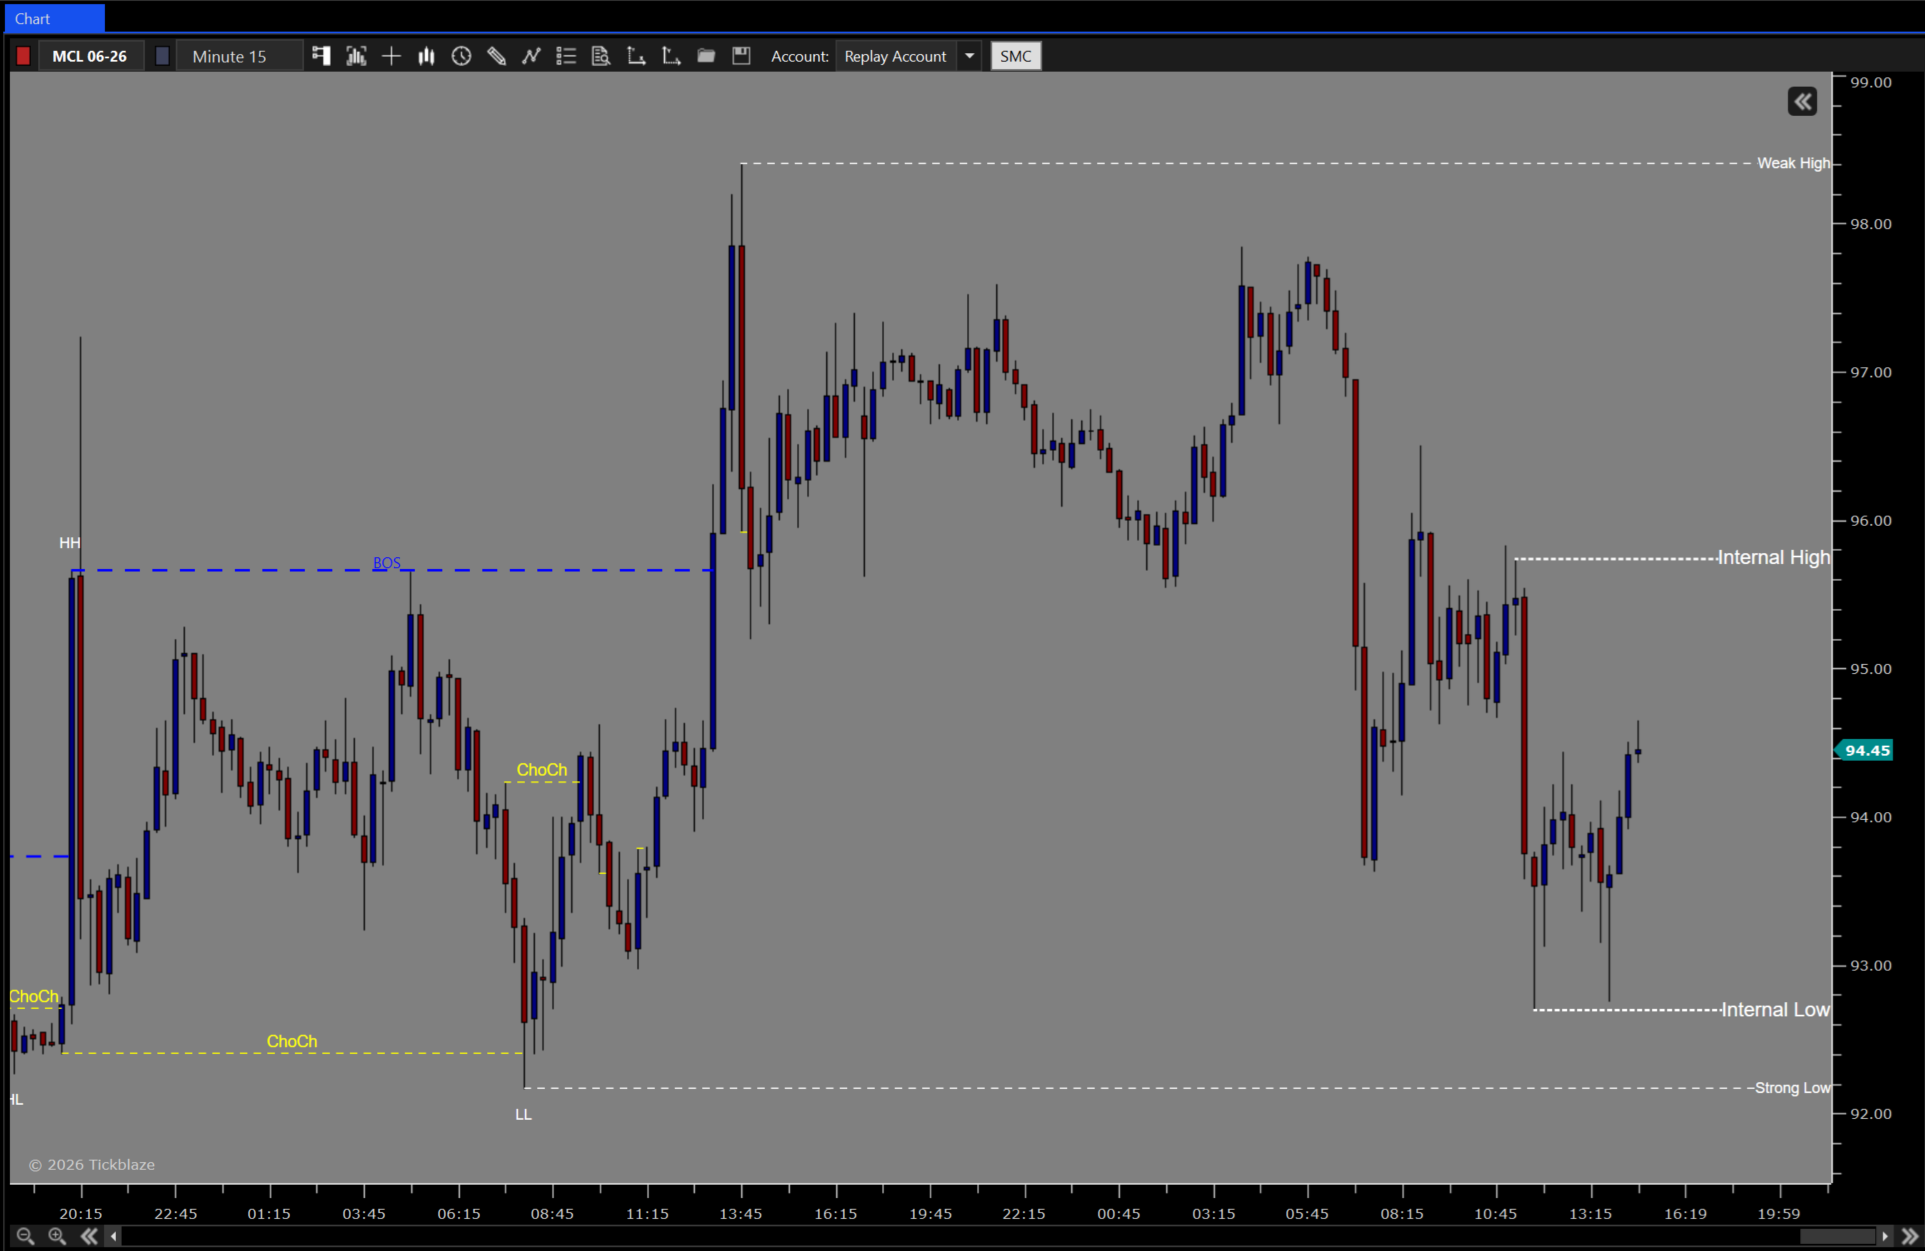Screen dimensions: 1925x1251
Task: Click the Internal Low label
Action: pos(1775,1009)
